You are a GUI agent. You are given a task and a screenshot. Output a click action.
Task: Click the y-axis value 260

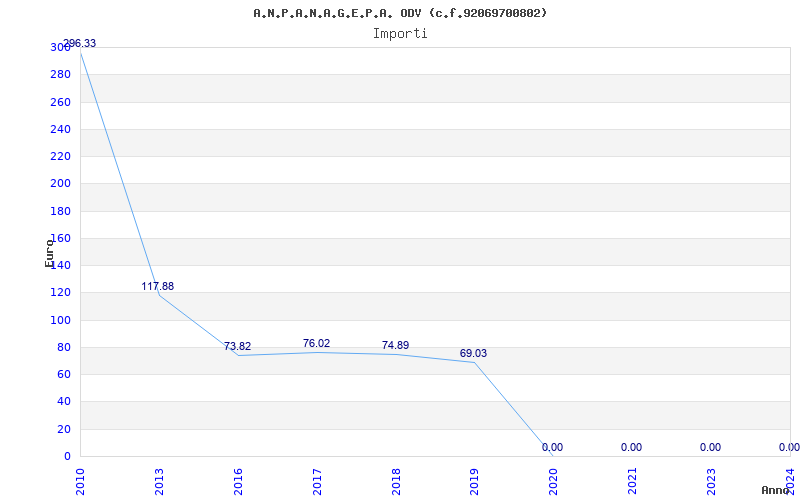(60, 102)
